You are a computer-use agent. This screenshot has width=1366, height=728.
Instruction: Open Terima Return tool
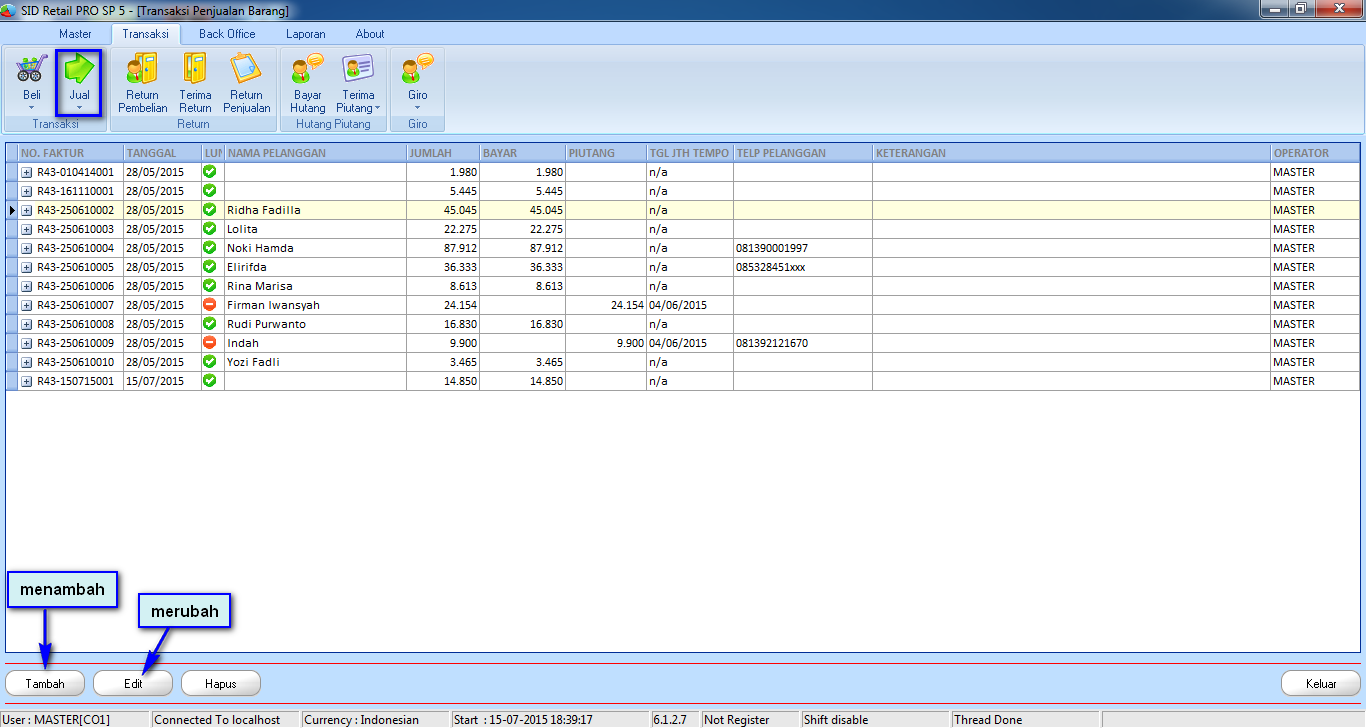[x=195, y=82]
